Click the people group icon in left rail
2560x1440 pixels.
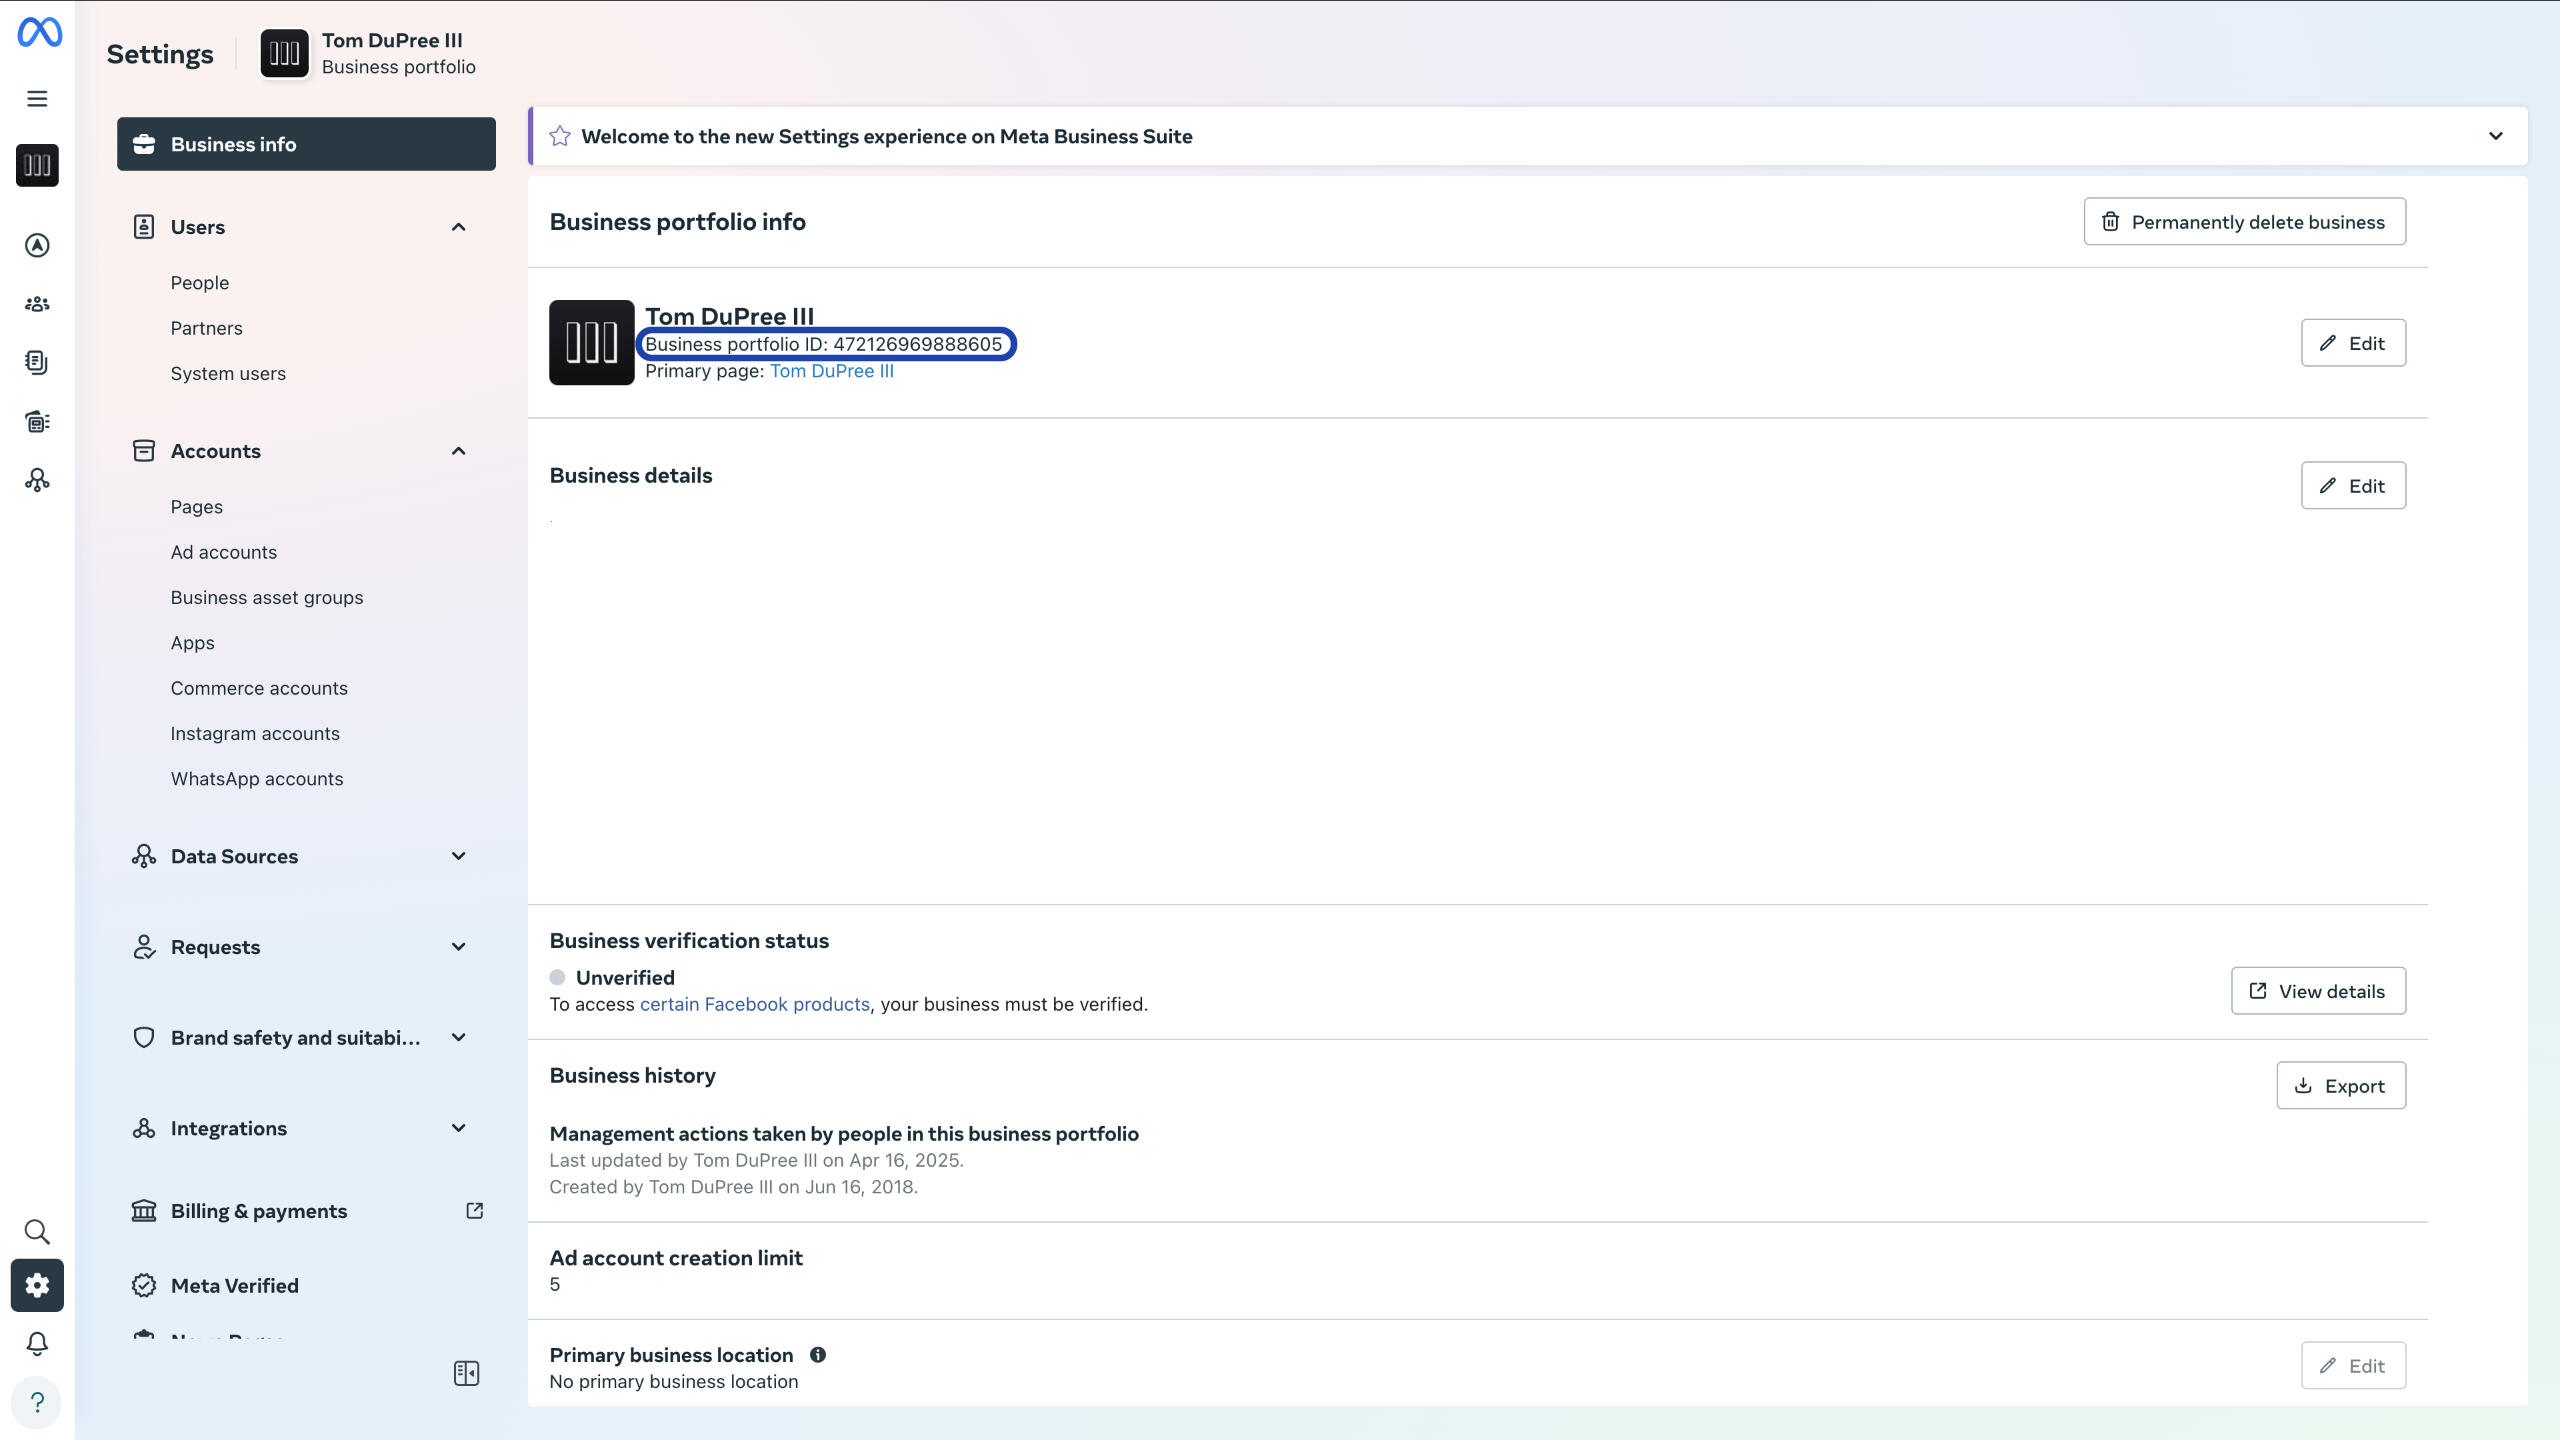coord(37,304)
